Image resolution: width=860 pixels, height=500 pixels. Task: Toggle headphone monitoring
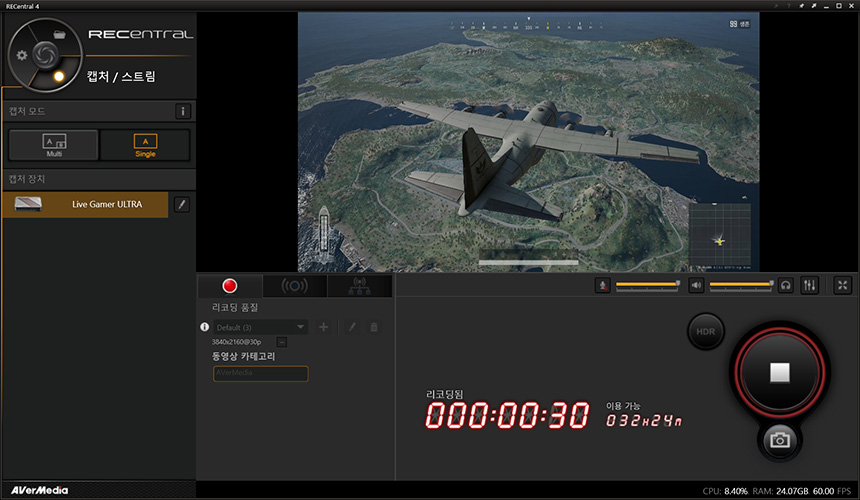785,285
